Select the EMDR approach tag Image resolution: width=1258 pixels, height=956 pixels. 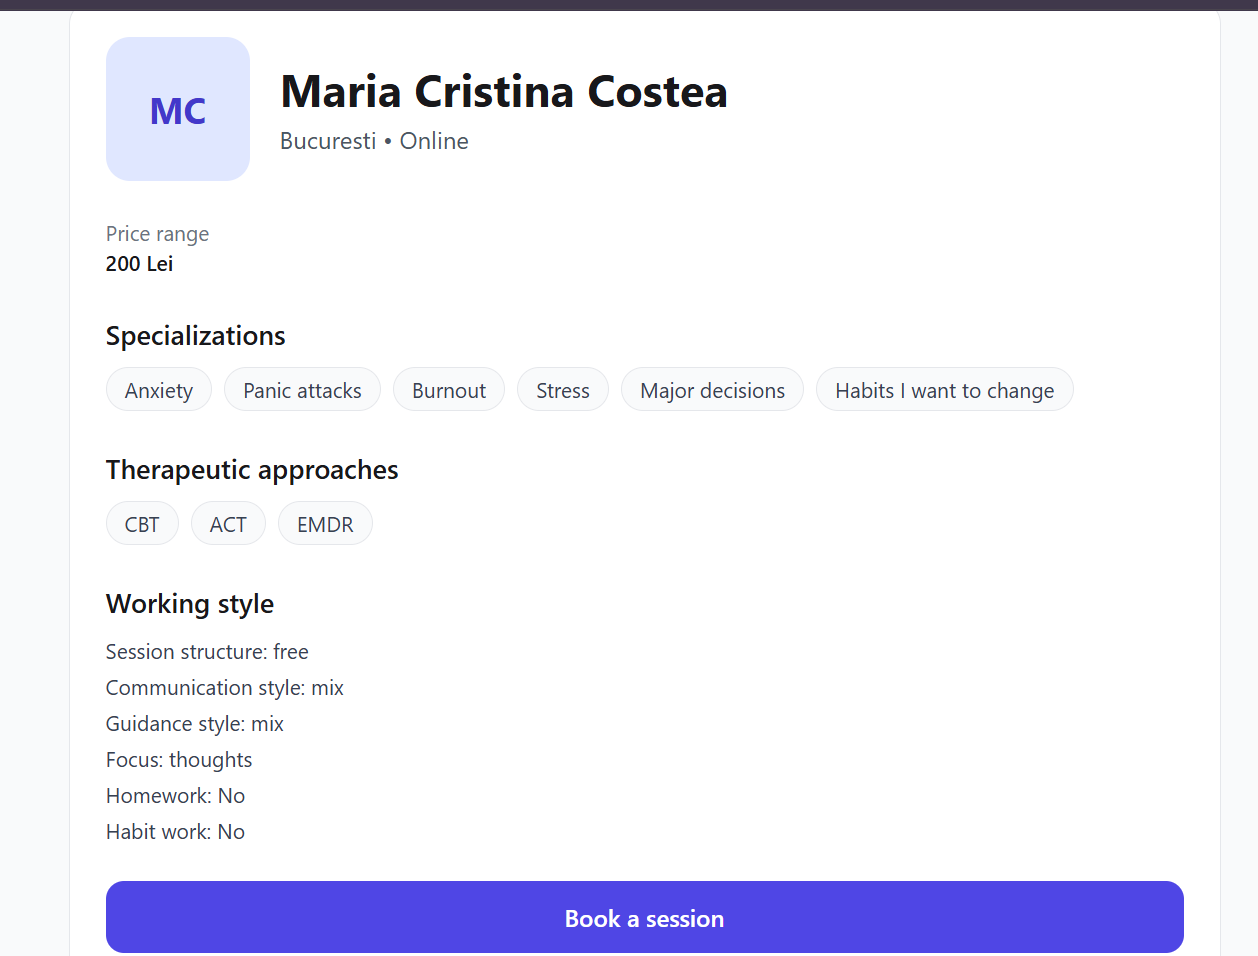325,524
